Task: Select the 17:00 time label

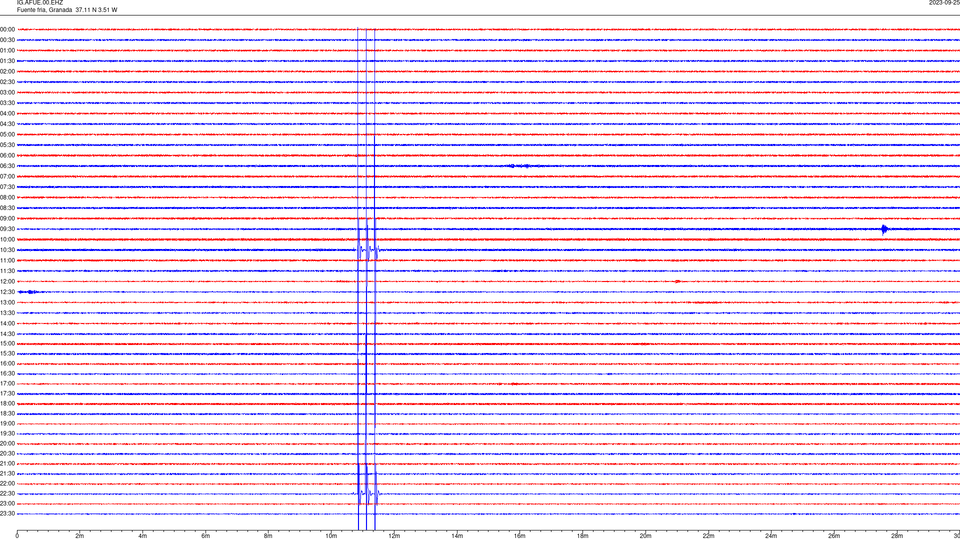Action: 7,384
